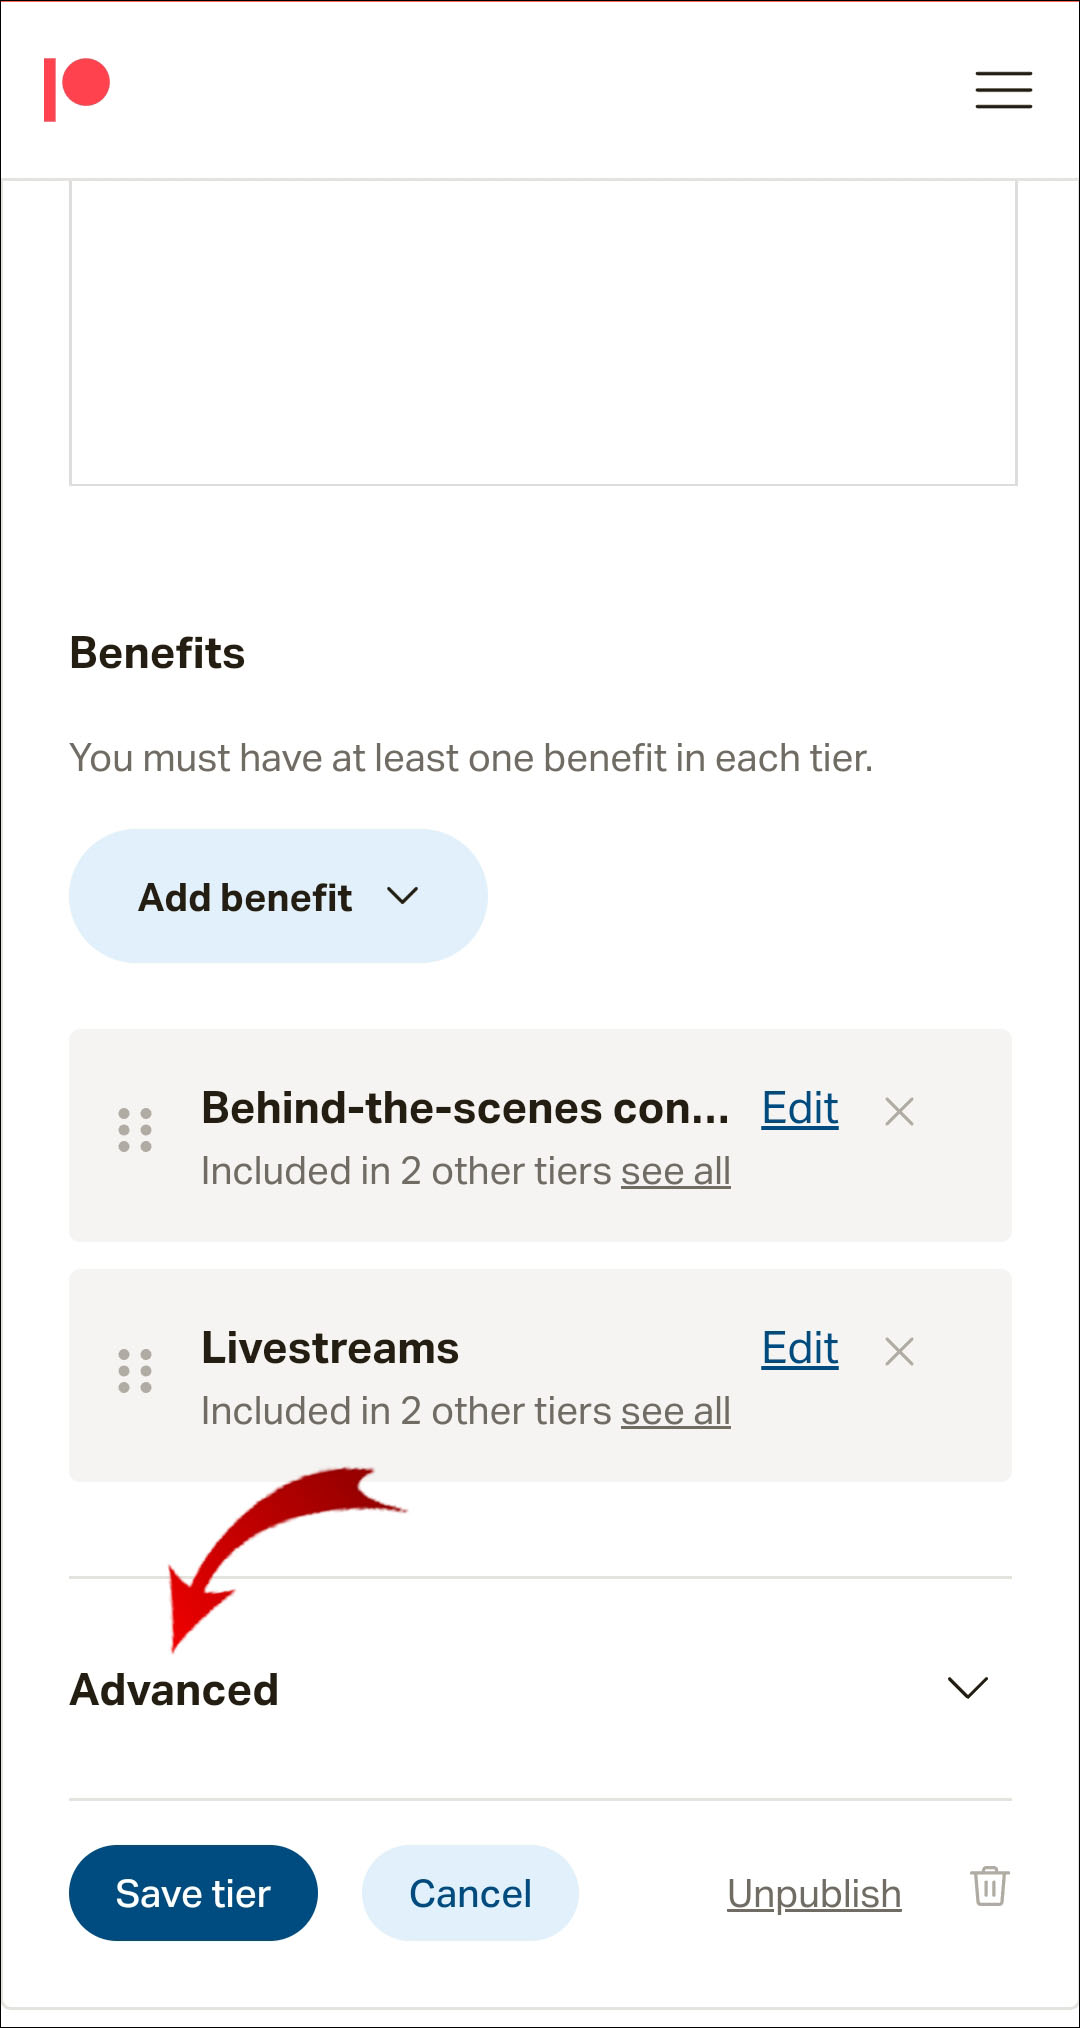Click the Advanced section heading

(x=174, y=1690)
